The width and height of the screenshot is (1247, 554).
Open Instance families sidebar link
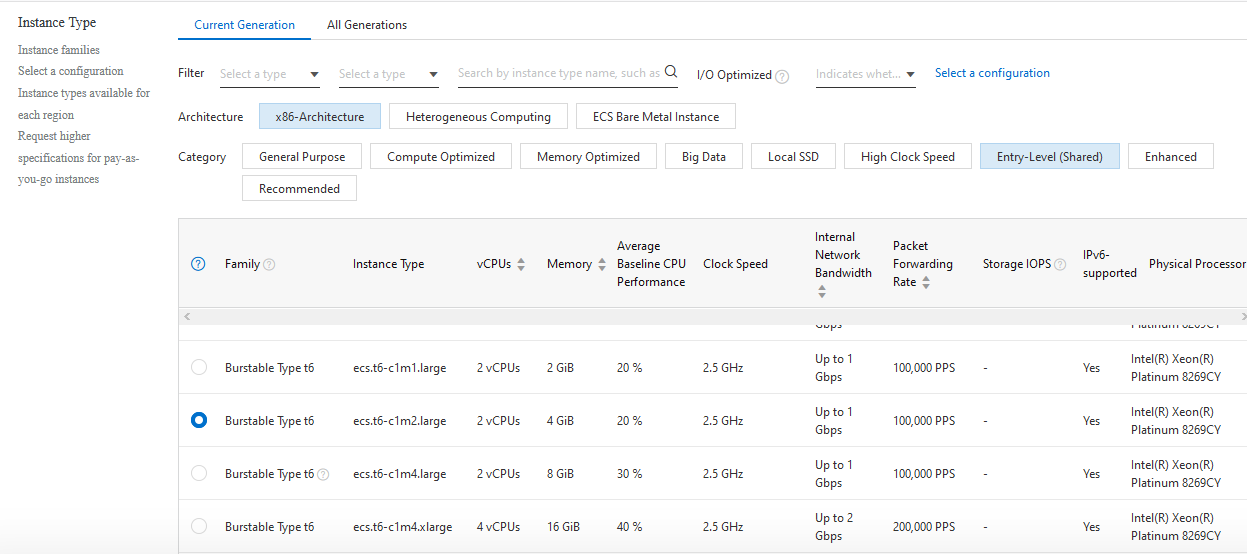[59, 50]
